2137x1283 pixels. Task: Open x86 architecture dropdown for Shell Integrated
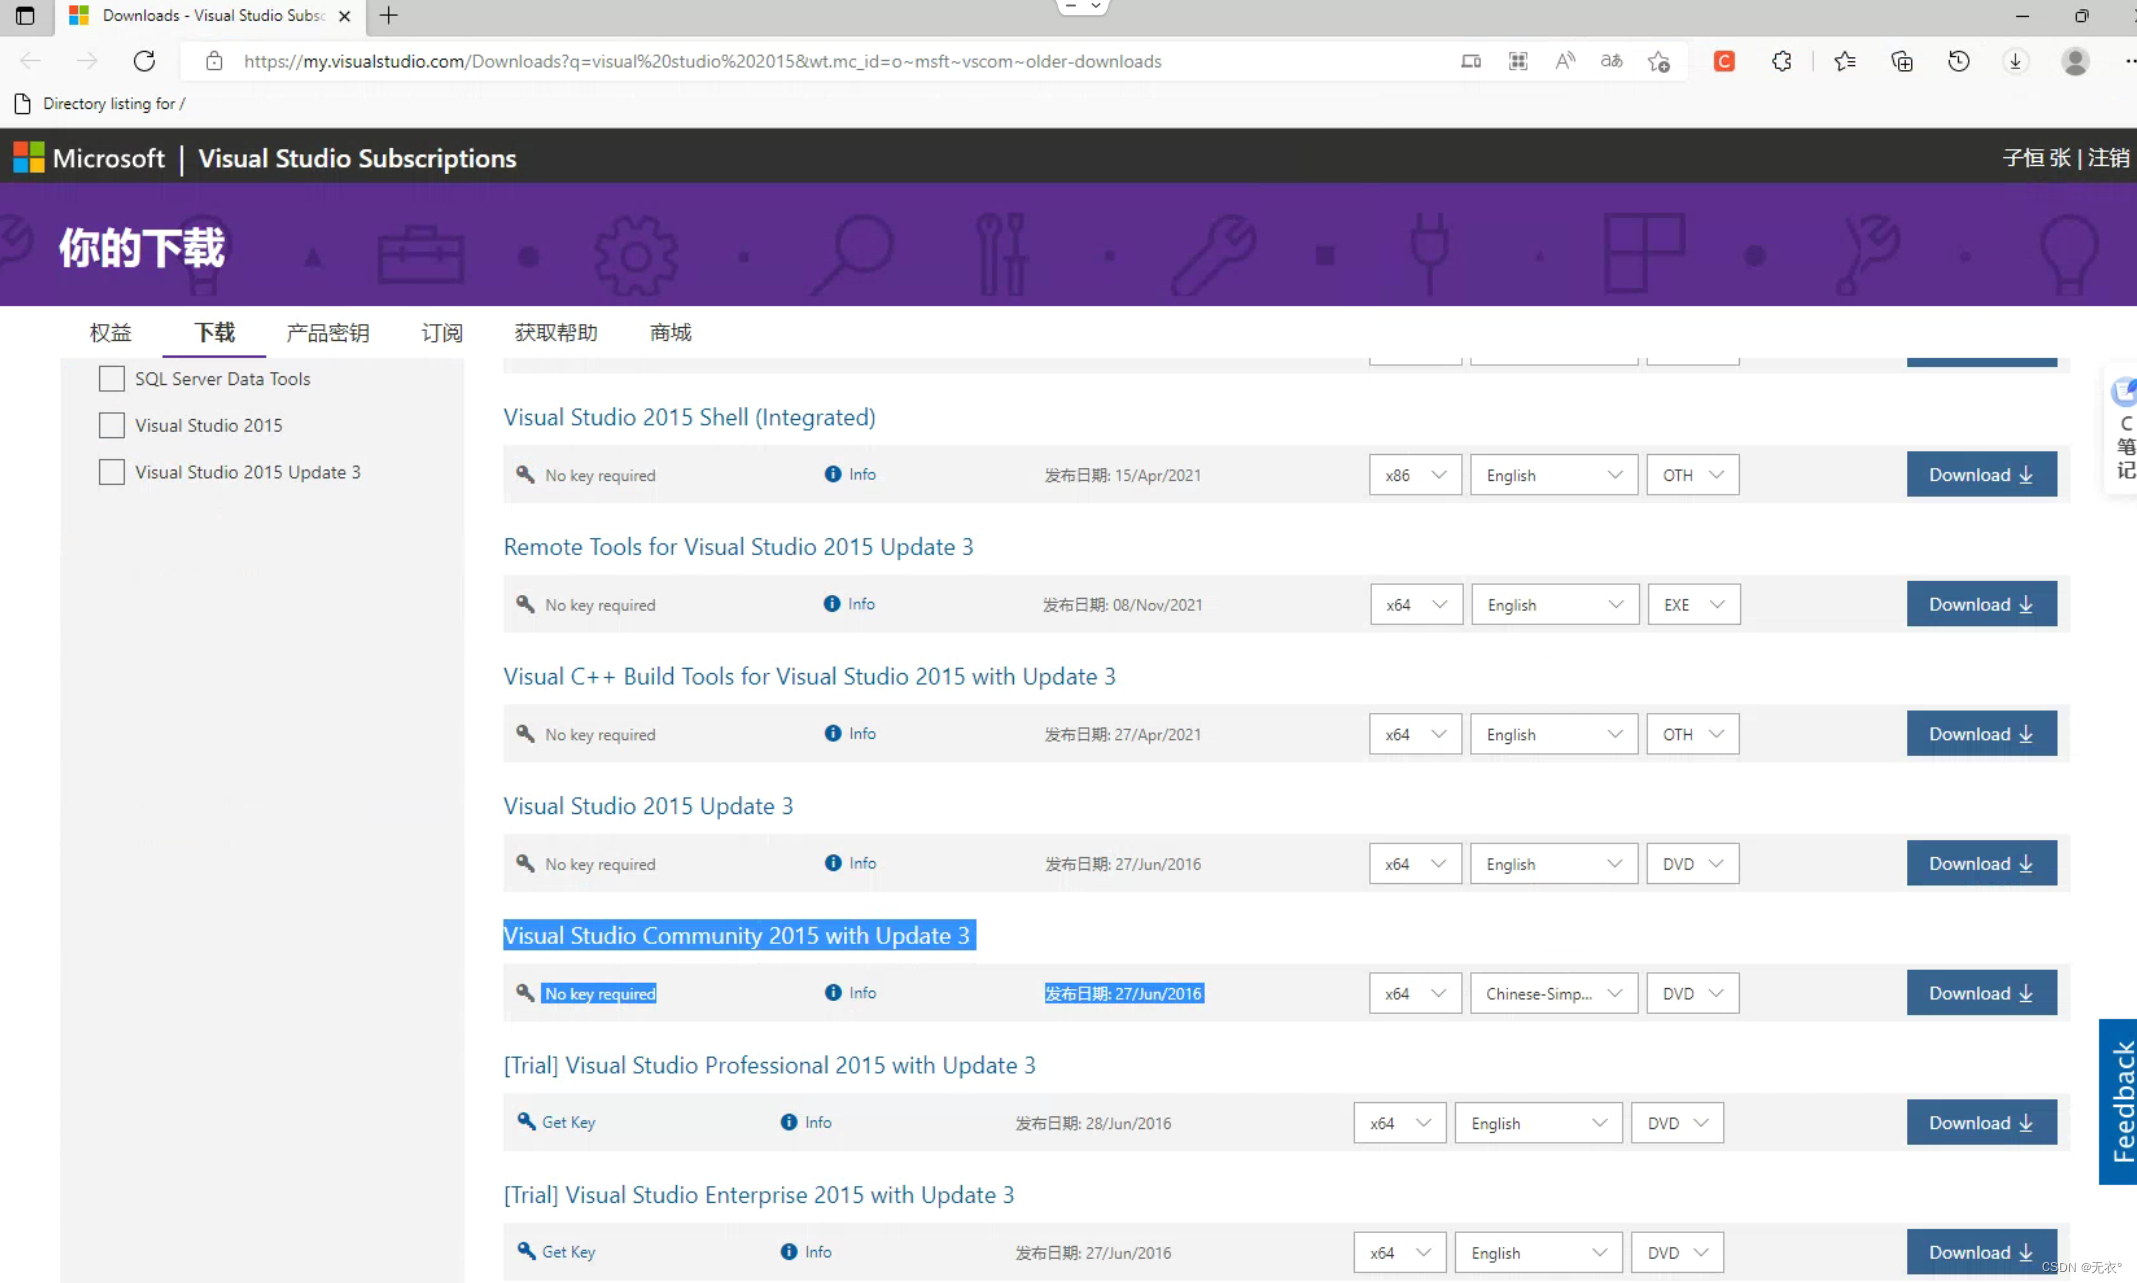(1415, 475)
